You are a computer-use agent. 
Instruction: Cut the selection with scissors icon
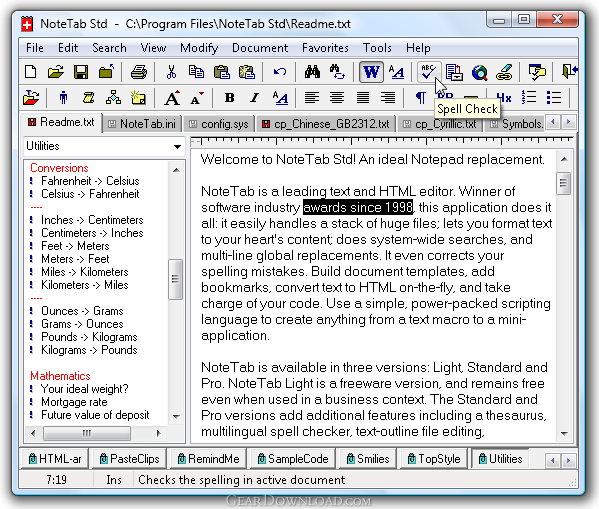[x=171, y=72]
